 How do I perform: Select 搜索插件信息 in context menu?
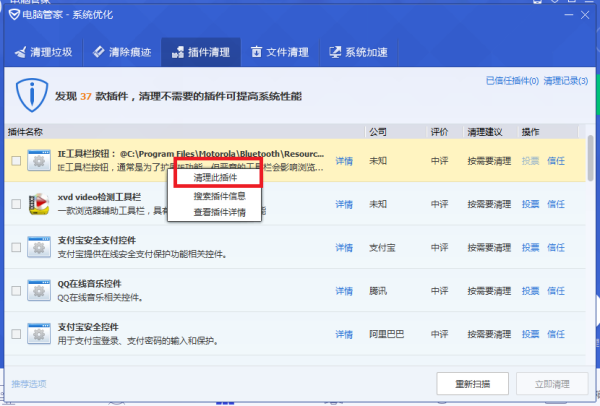pyautogui.click(x=219, y=195)
